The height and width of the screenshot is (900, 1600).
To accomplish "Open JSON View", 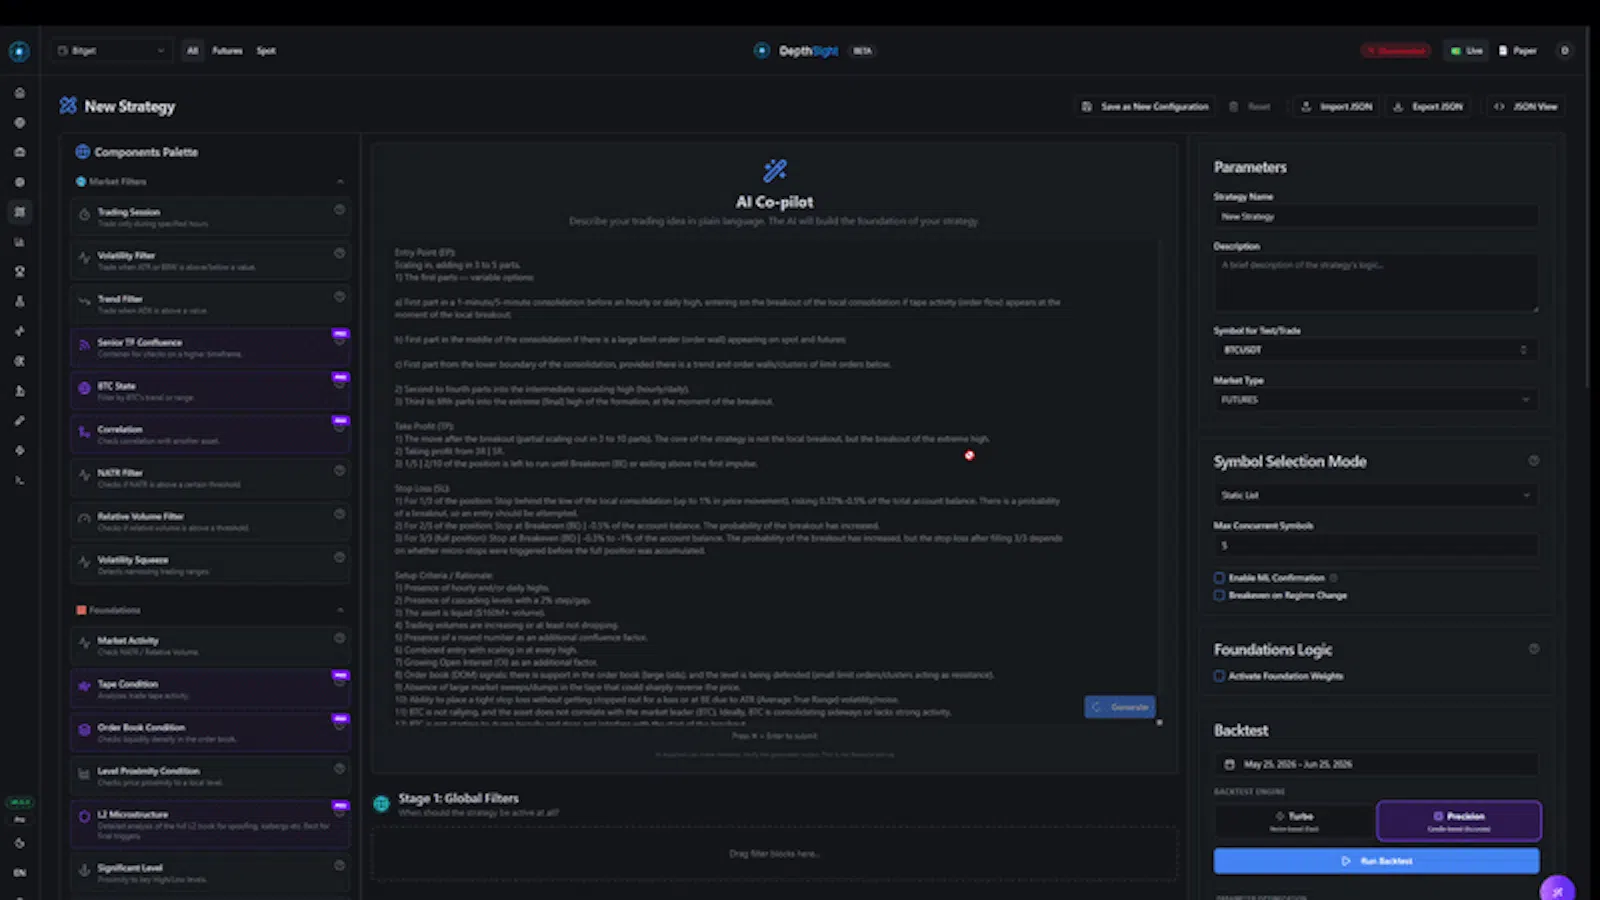I will tap(1525, 106).
